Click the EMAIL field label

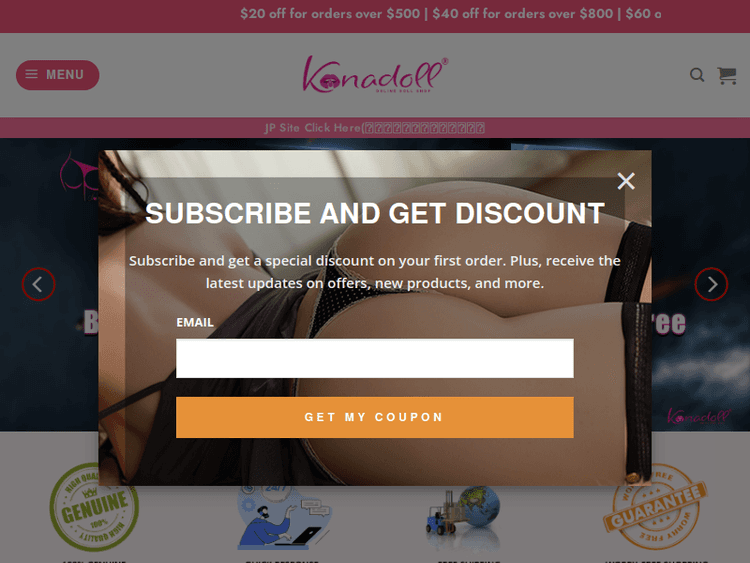click(195, 322)
